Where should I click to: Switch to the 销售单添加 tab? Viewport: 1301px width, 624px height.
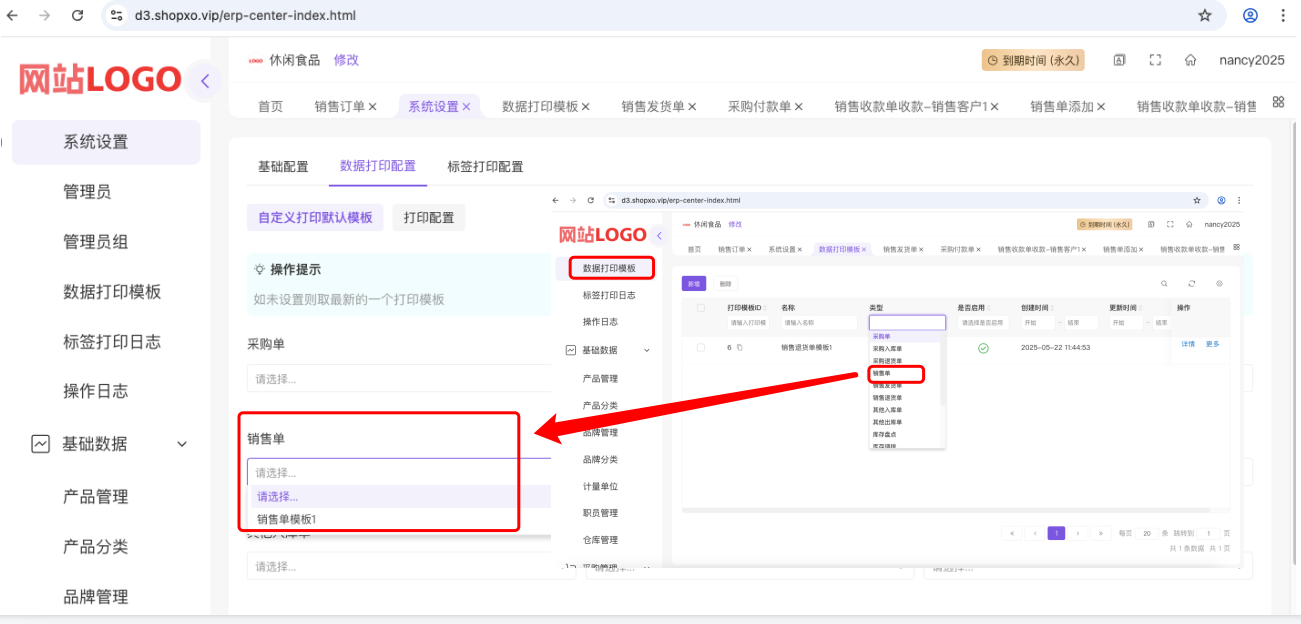[x=1062, y=106]
